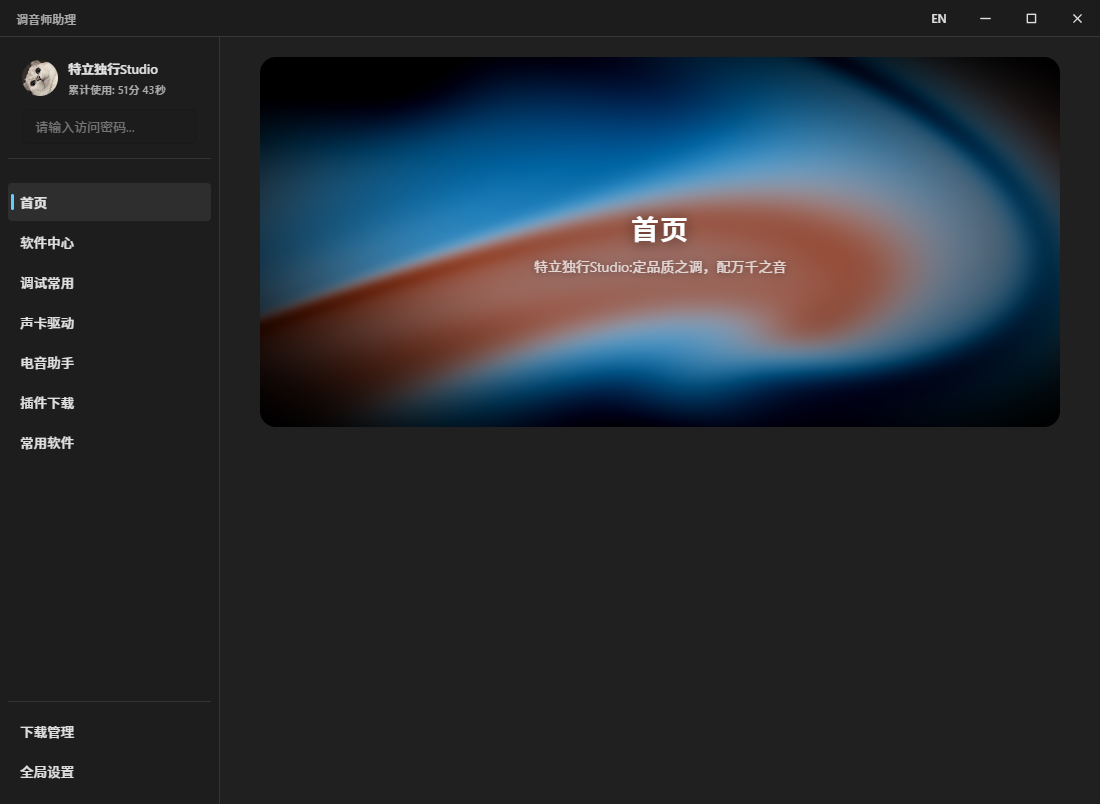
Task: Click the 特立独行Studio username
Action: (x=112, y=69)
